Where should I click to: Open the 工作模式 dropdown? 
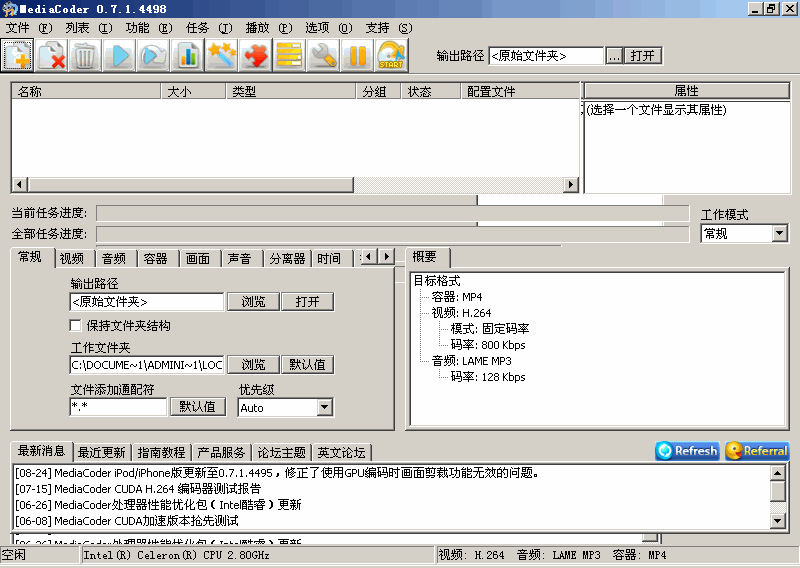(779, 234)
